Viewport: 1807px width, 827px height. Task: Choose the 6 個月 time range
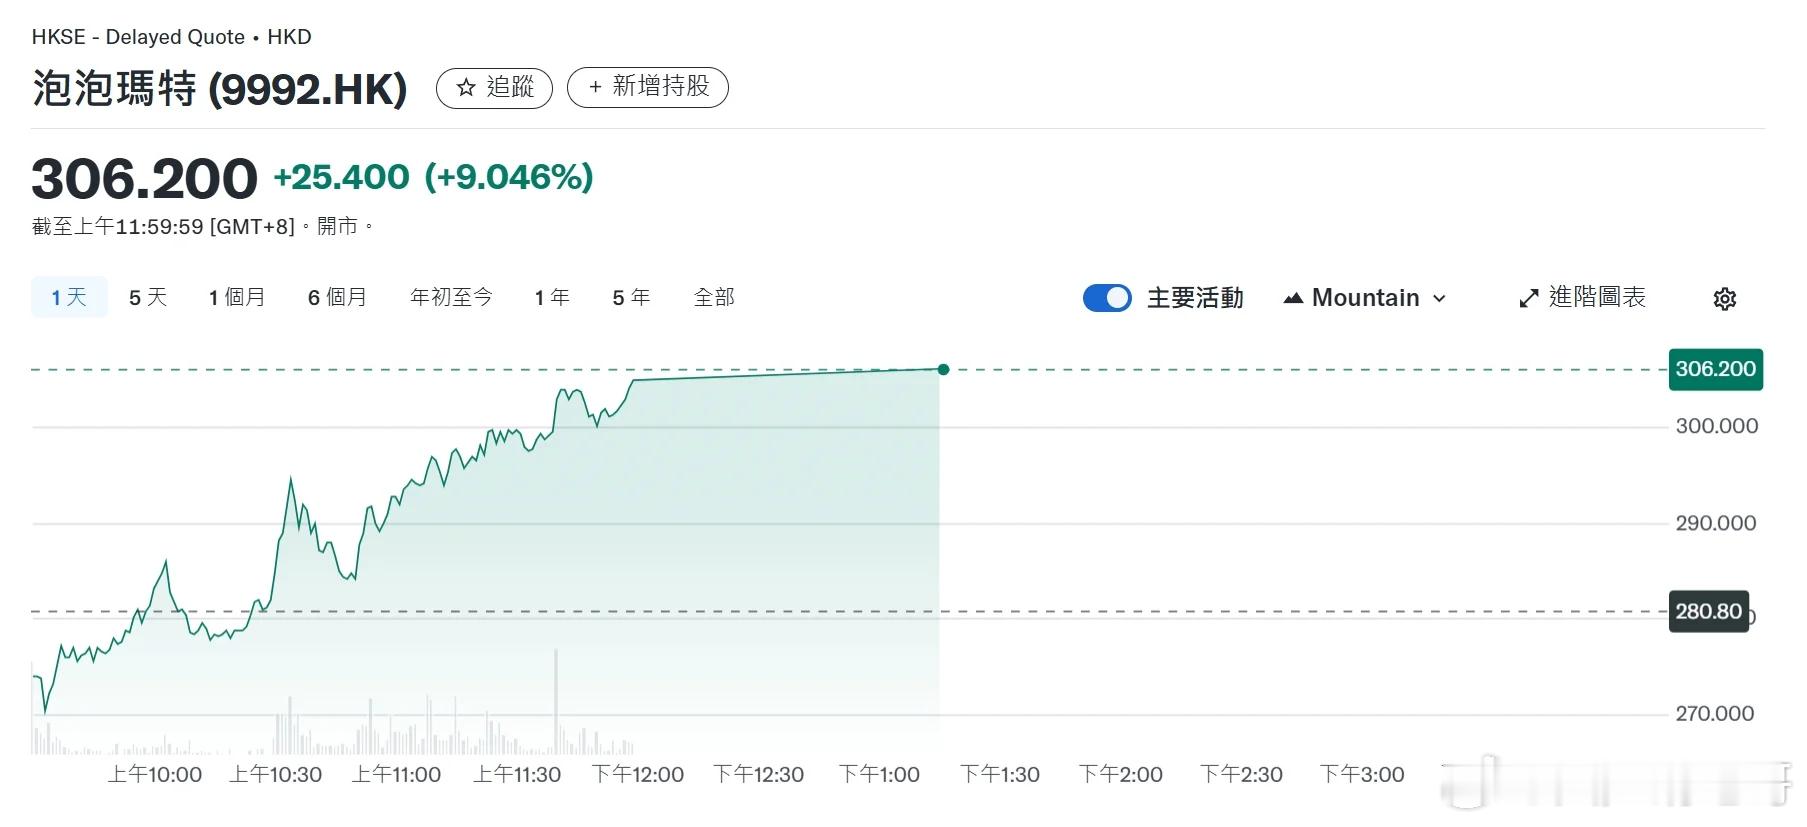pos(337,297)
